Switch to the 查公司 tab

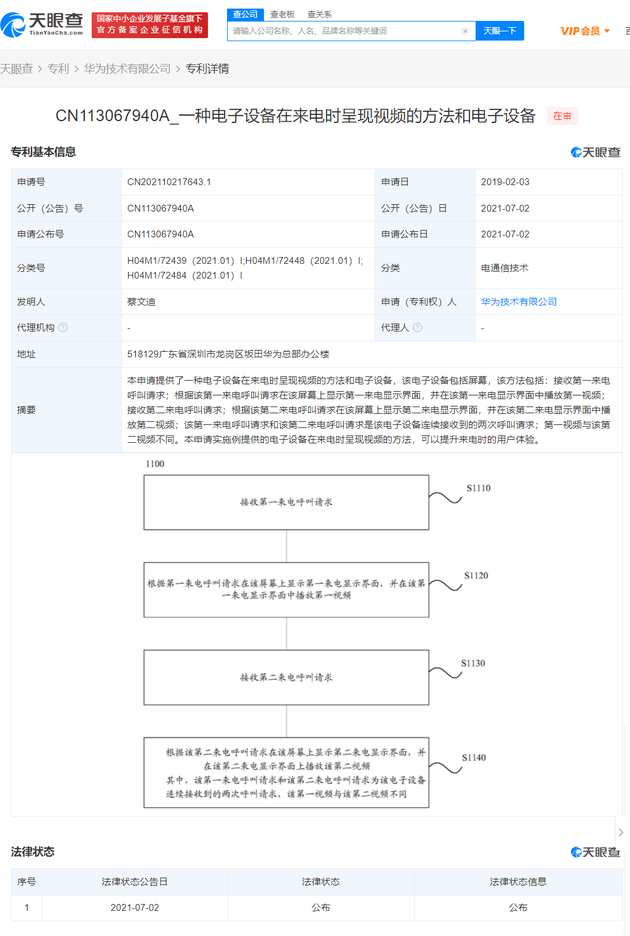[245, 14]
